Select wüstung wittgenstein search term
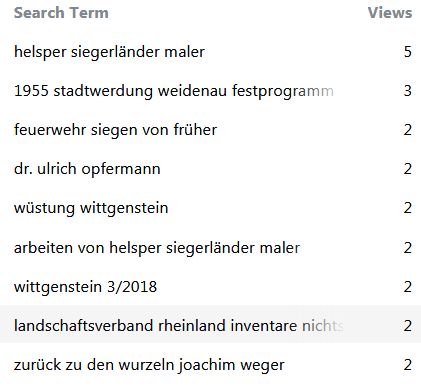The image size is (421, 391). tap(91, 208)
